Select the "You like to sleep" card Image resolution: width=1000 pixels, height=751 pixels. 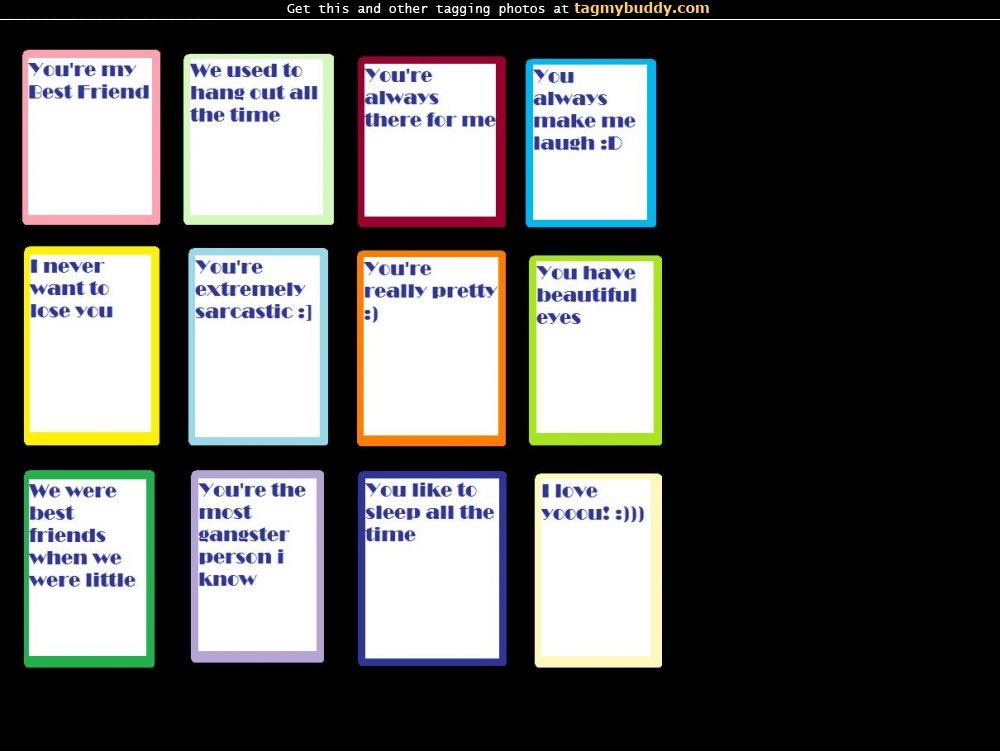pos(432,569)
